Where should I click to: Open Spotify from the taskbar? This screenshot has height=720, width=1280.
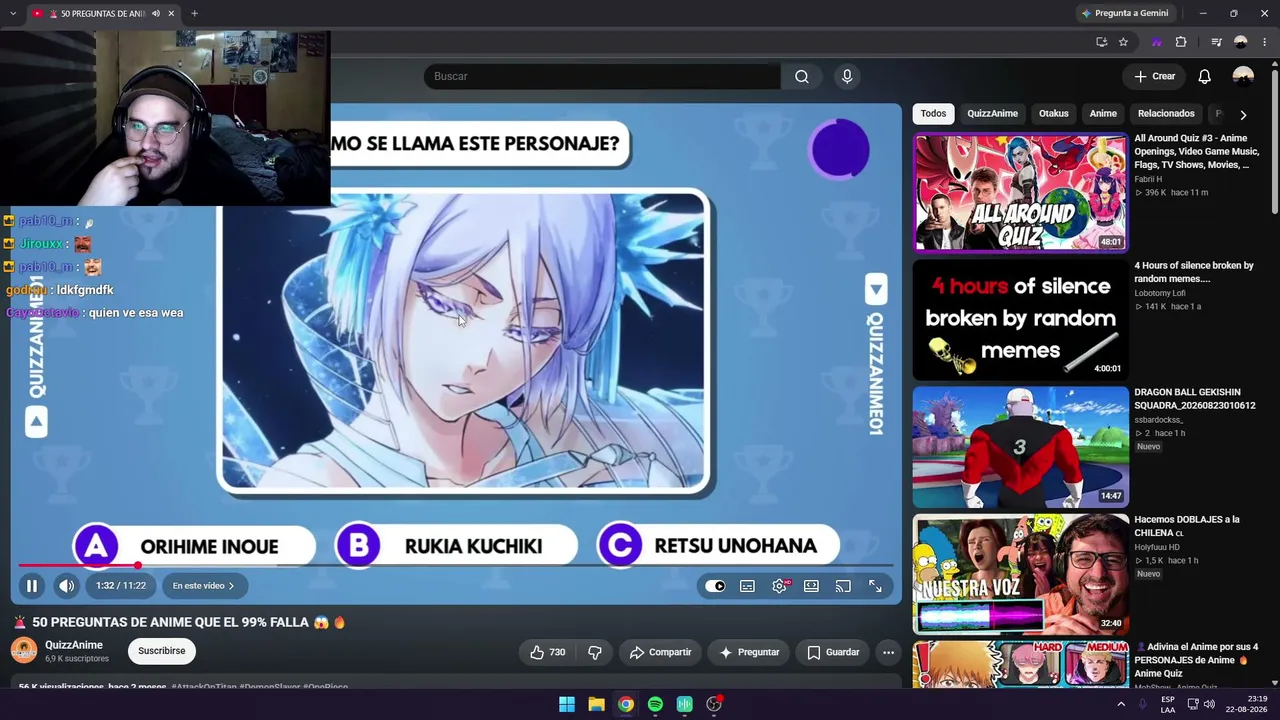655,704
